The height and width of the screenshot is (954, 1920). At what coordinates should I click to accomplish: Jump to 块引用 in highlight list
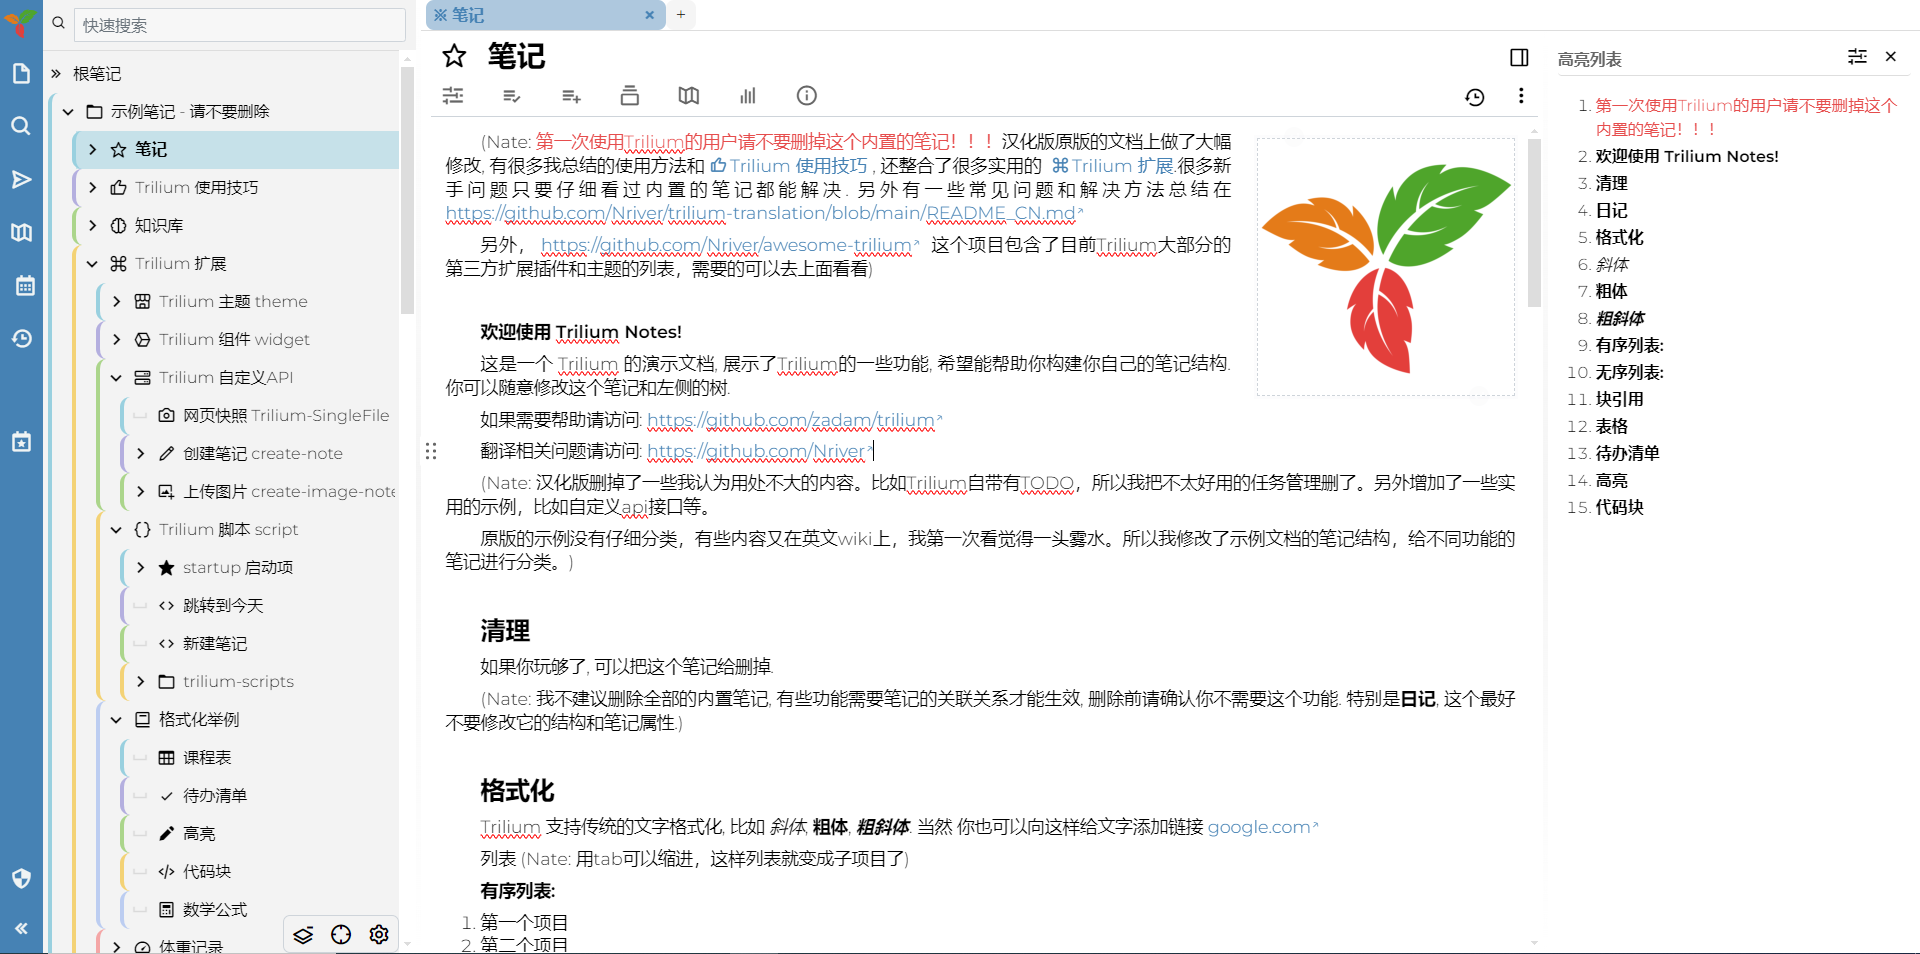point(1619,399)
